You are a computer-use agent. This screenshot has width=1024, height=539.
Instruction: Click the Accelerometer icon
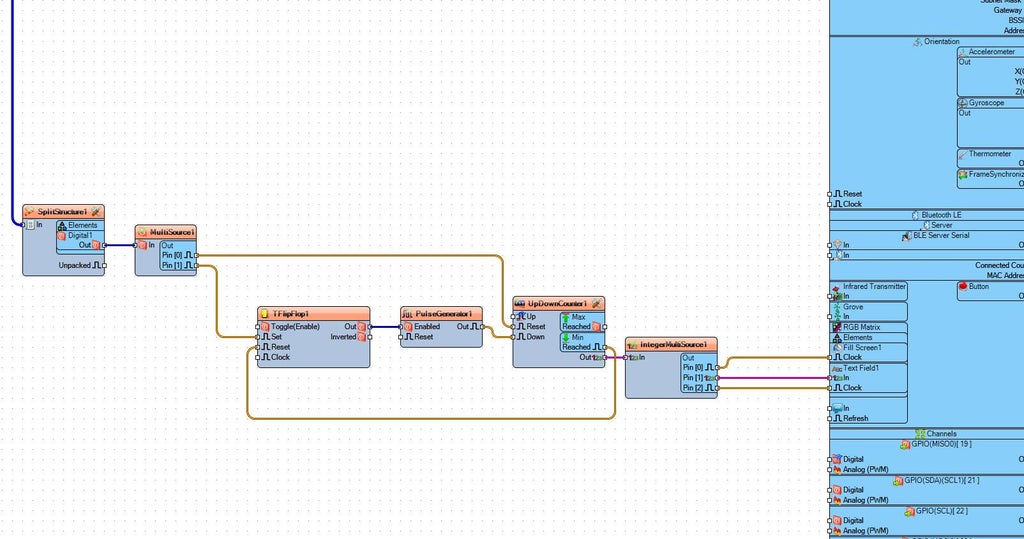963,52
